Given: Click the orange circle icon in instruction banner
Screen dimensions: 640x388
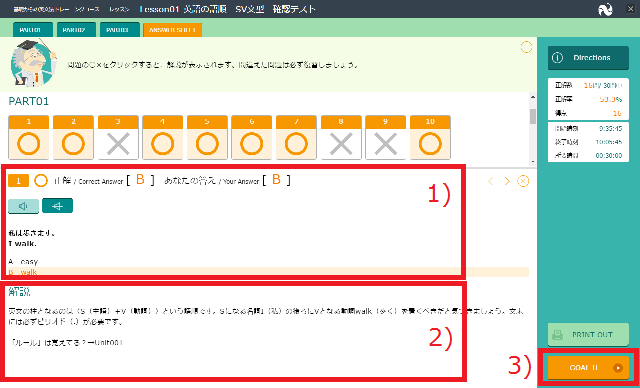Looking at the screenshot, I should point(527,47).
